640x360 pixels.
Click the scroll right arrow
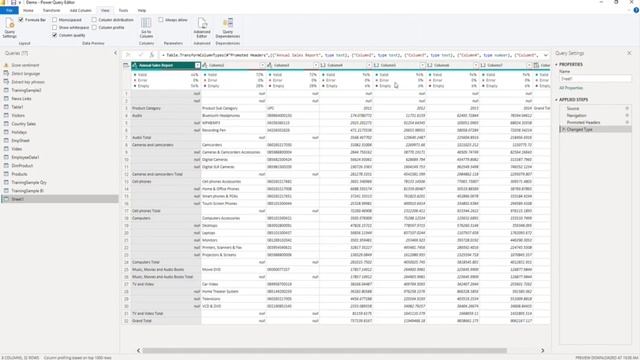pyautogui.click(x=542, y=351)
